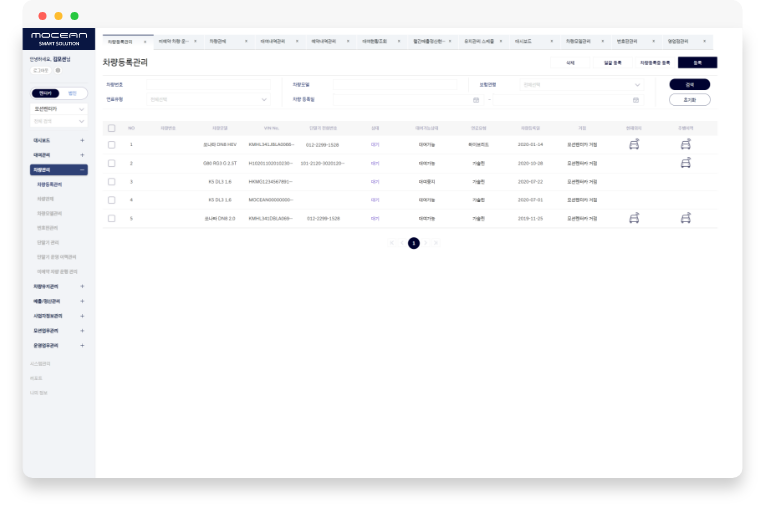Close the 번호판관리 tab with its x
This screenshot has width=765, height=511.
pyautogui.click(x=654, y=41)
